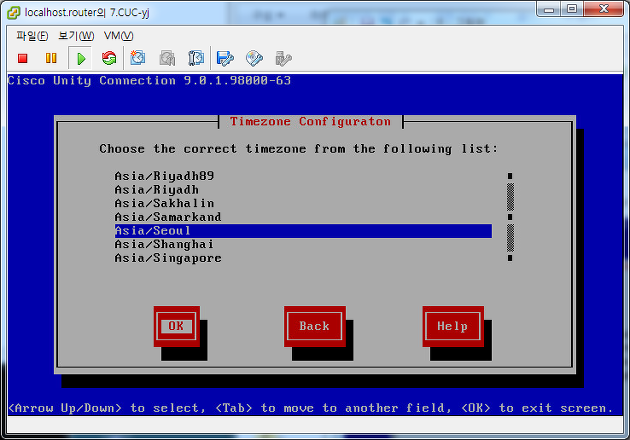Click the revert to snapshot icon

point(167,59)
